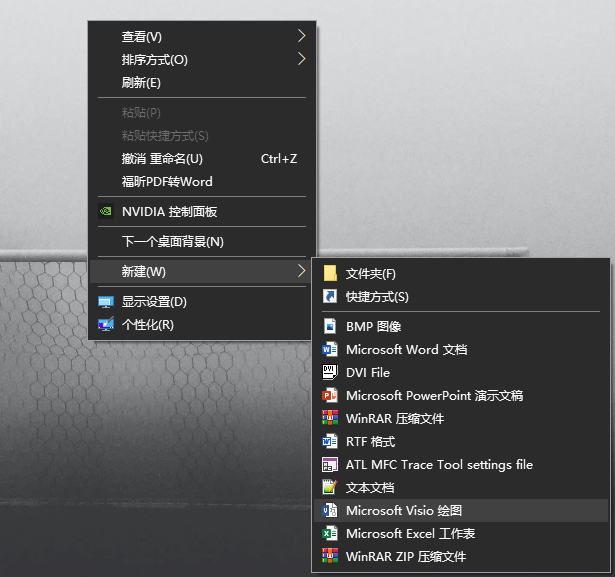Click the yellow folder icon in submenu
Screen dimensions: 615x577
330,273
